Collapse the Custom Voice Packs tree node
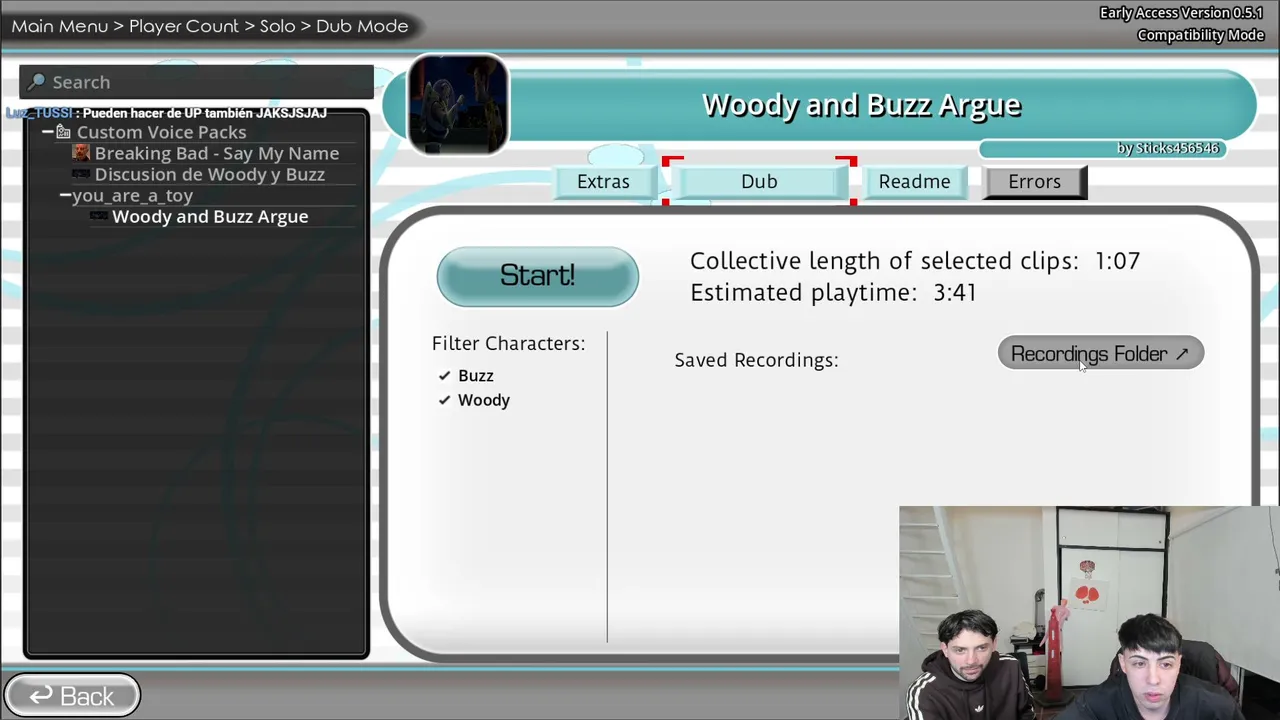 [47, 132]
